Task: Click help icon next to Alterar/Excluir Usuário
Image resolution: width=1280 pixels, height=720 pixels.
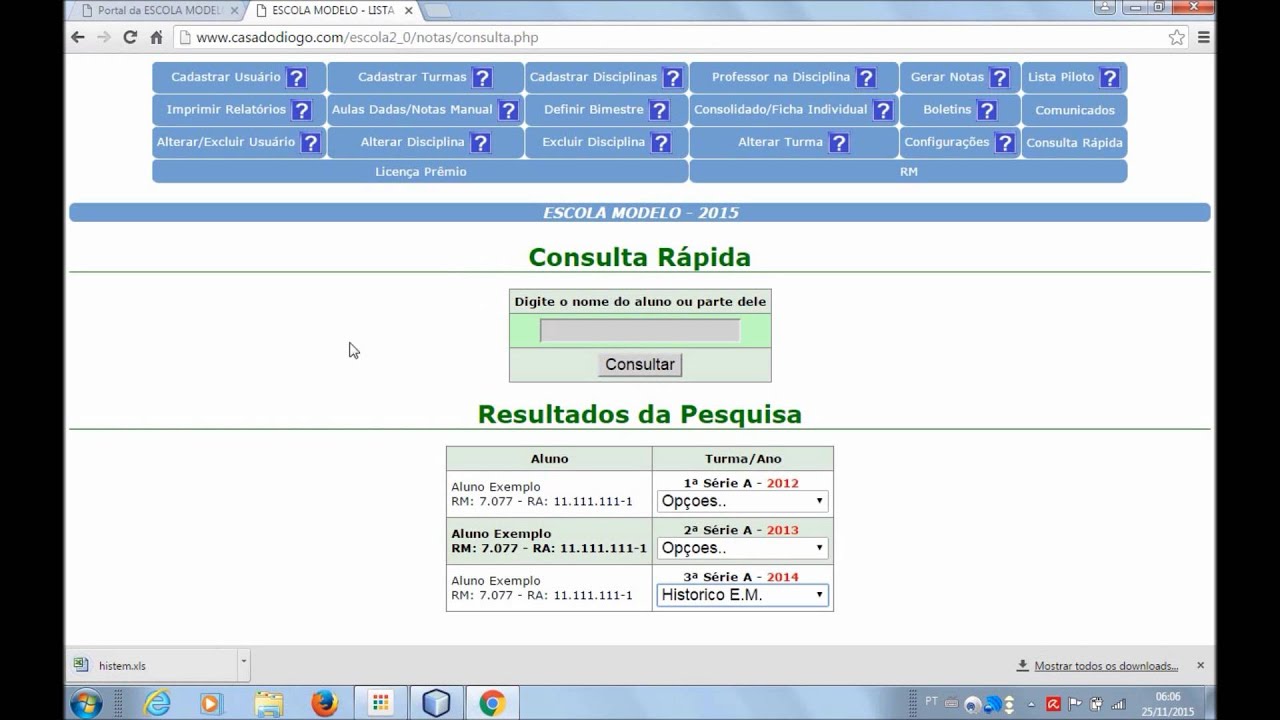Action: (x=310, y=143)
